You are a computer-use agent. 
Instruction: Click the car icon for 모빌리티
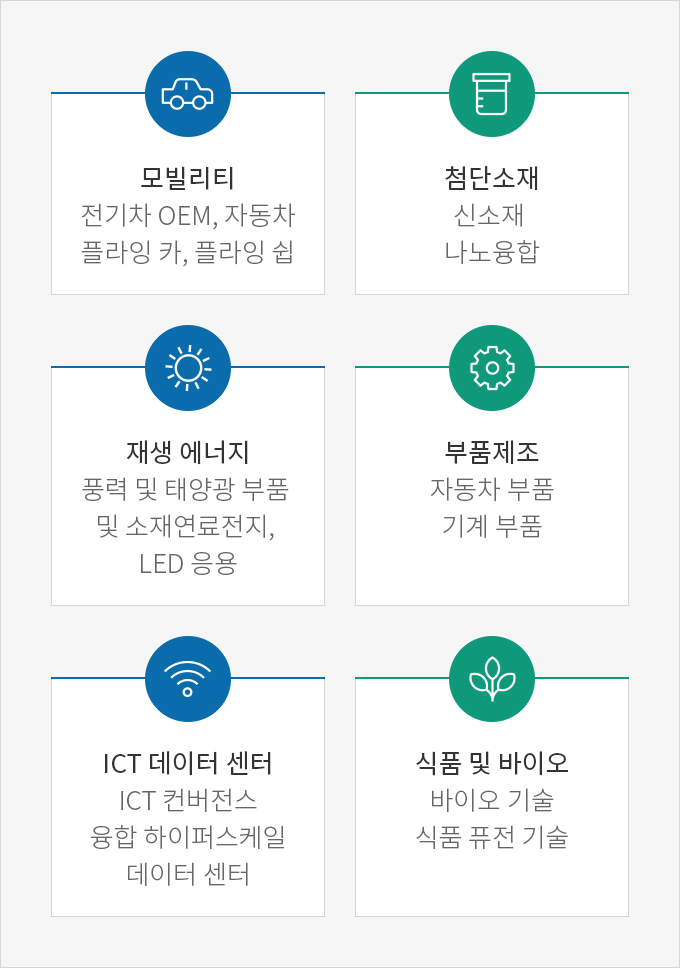coord(188,94)
